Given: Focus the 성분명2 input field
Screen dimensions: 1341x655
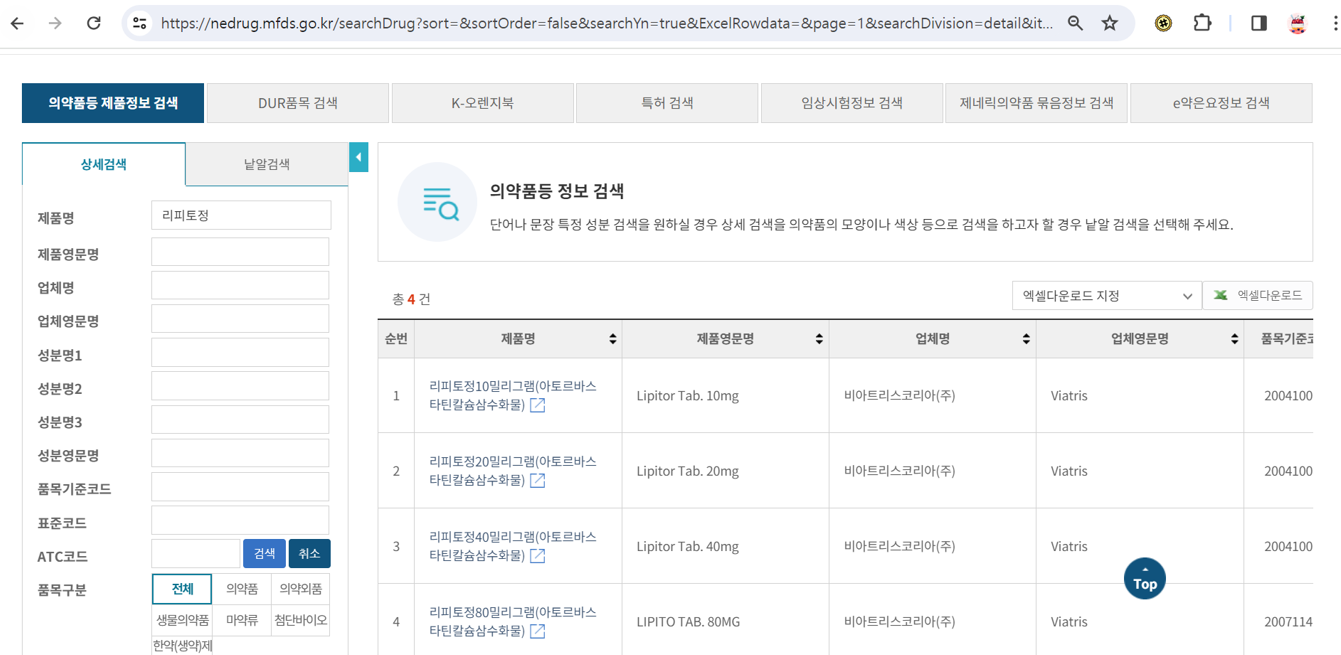Looking at the screenshot, I should tap(241, 386).
